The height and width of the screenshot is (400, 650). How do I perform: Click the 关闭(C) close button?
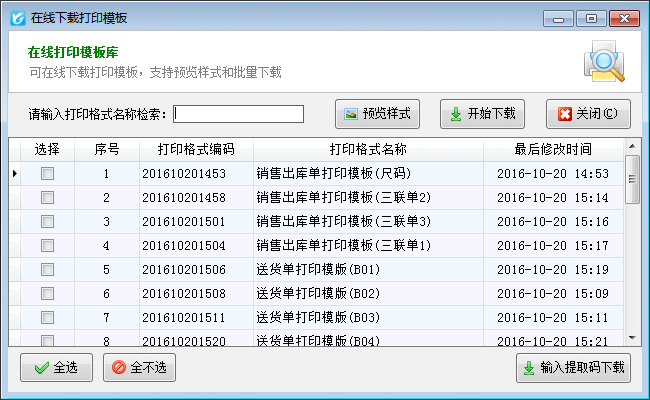(588, 113)
